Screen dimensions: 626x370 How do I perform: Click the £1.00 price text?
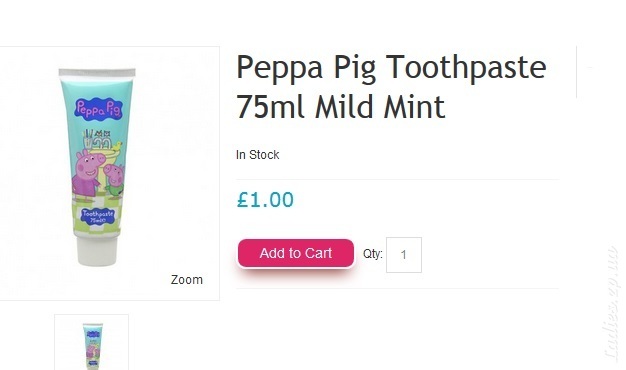click(265, 200)
